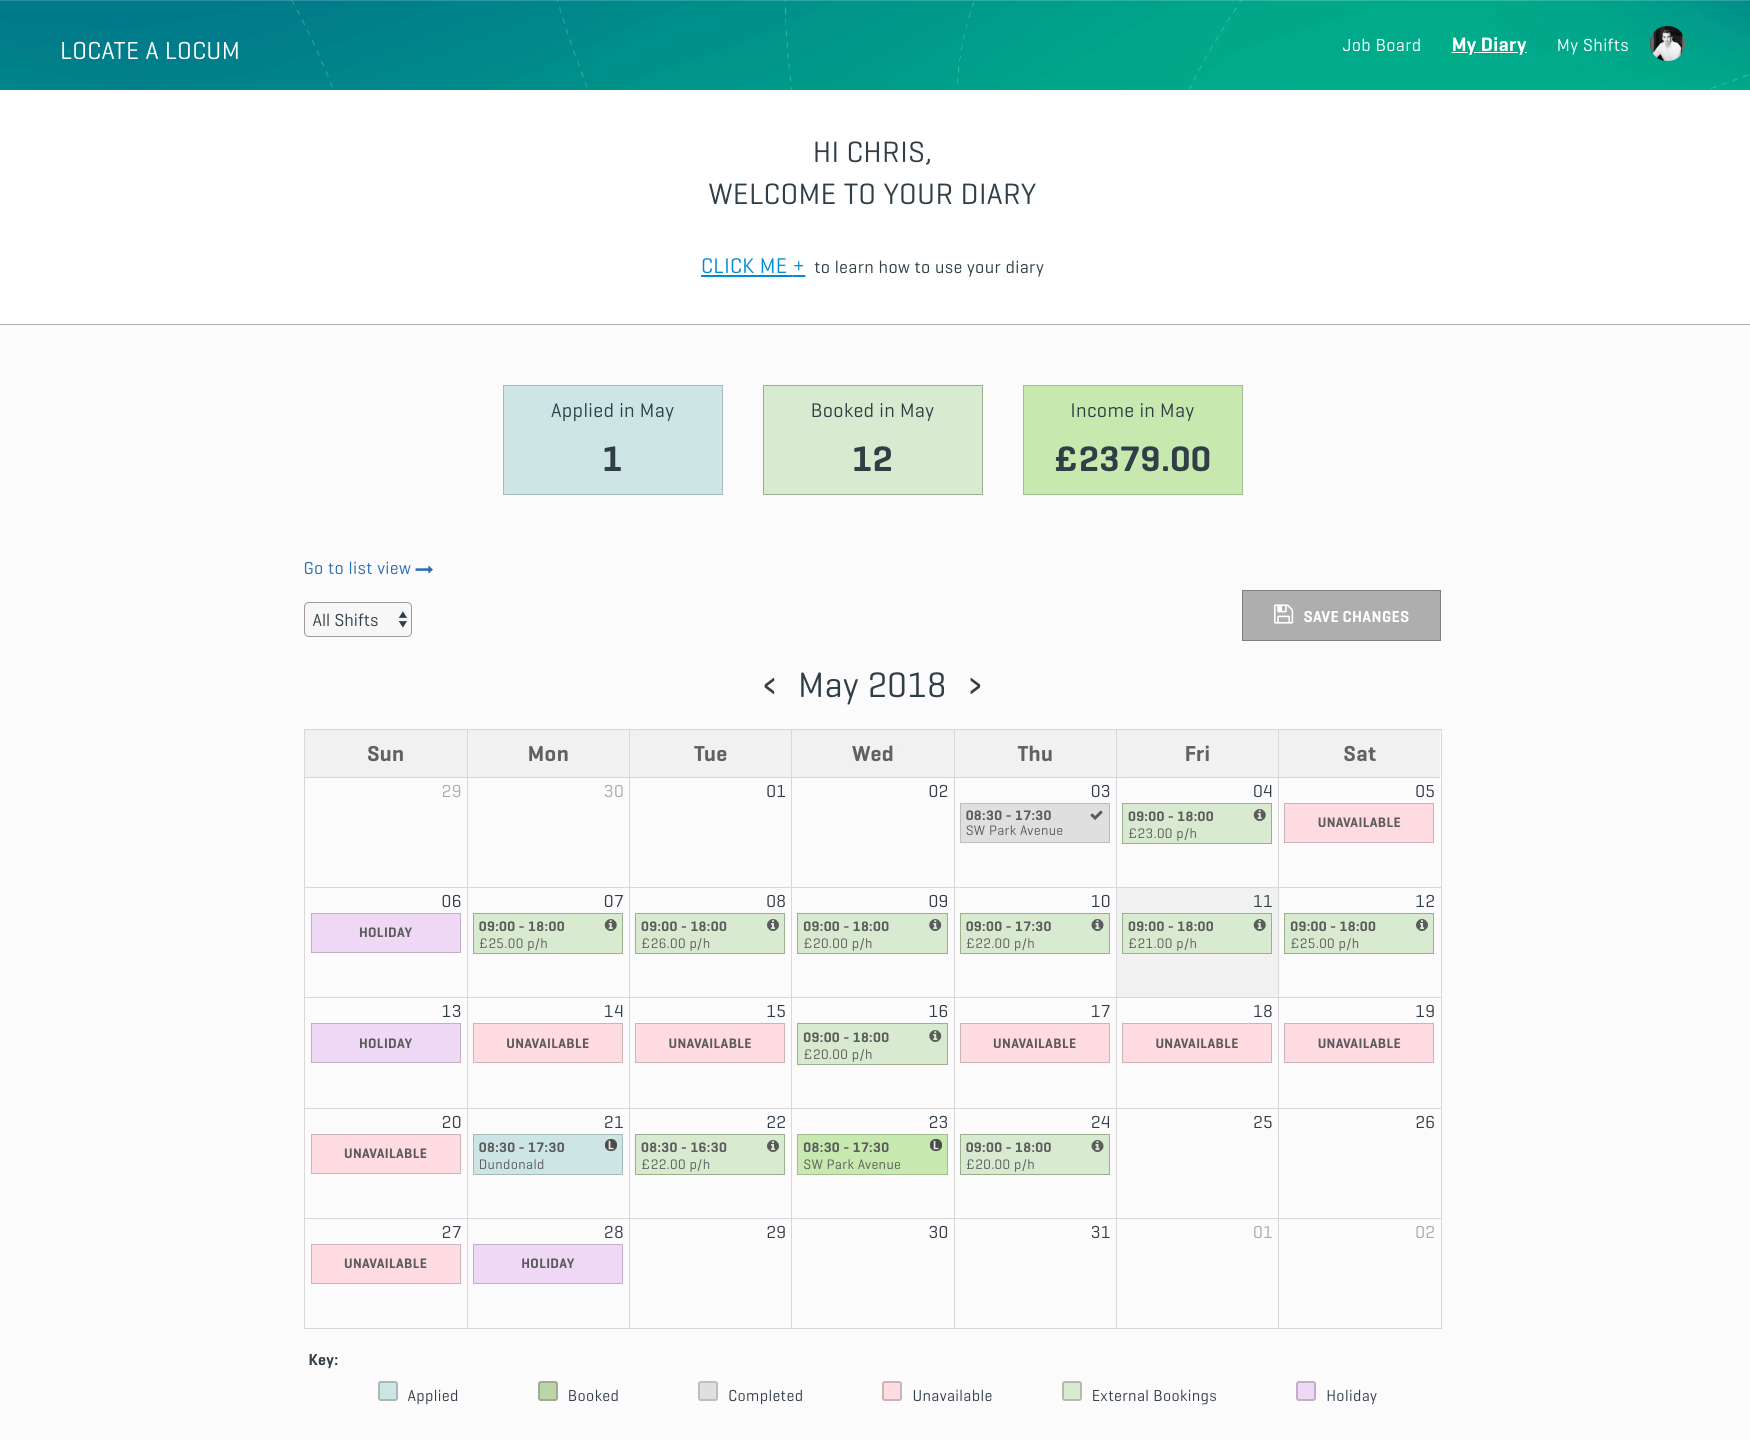Viewport: 1750px width, 1440px height.
Task: Toggle Unavailable block on Sunday 27
Action: [x=385, y=1264]
